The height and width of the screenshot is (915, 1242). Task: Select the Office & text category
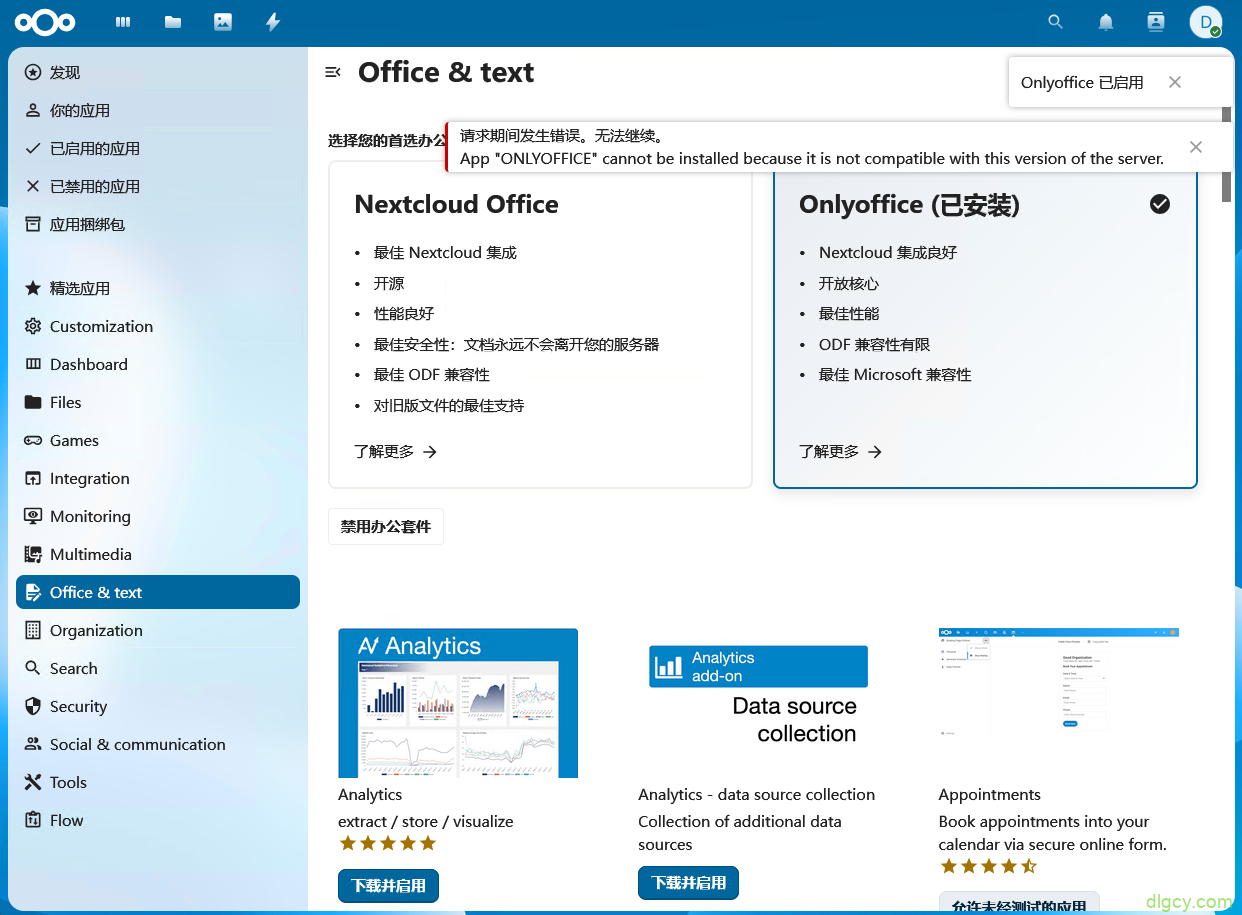coord(158,592)
